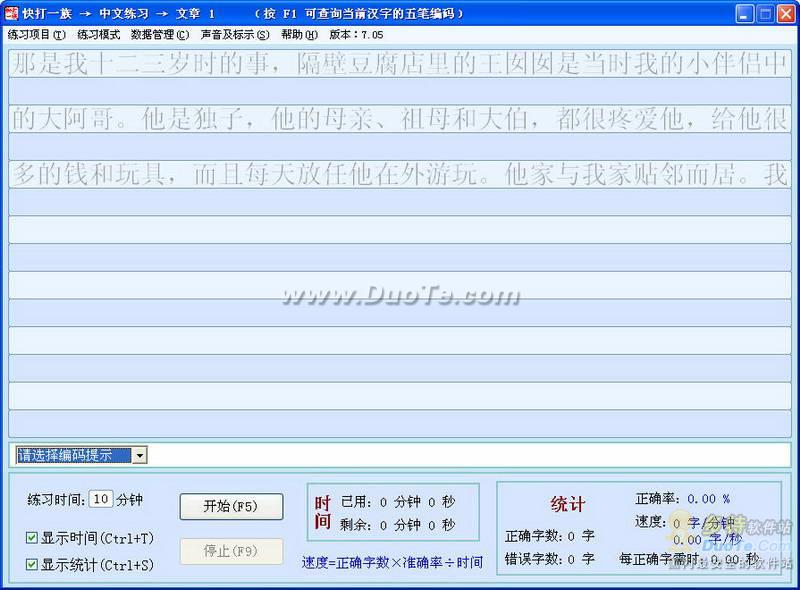This screenshot has height=590, width=800.
Task: Close the 快打一族 window
Action: pyautogui.click(x=786, y=14)
